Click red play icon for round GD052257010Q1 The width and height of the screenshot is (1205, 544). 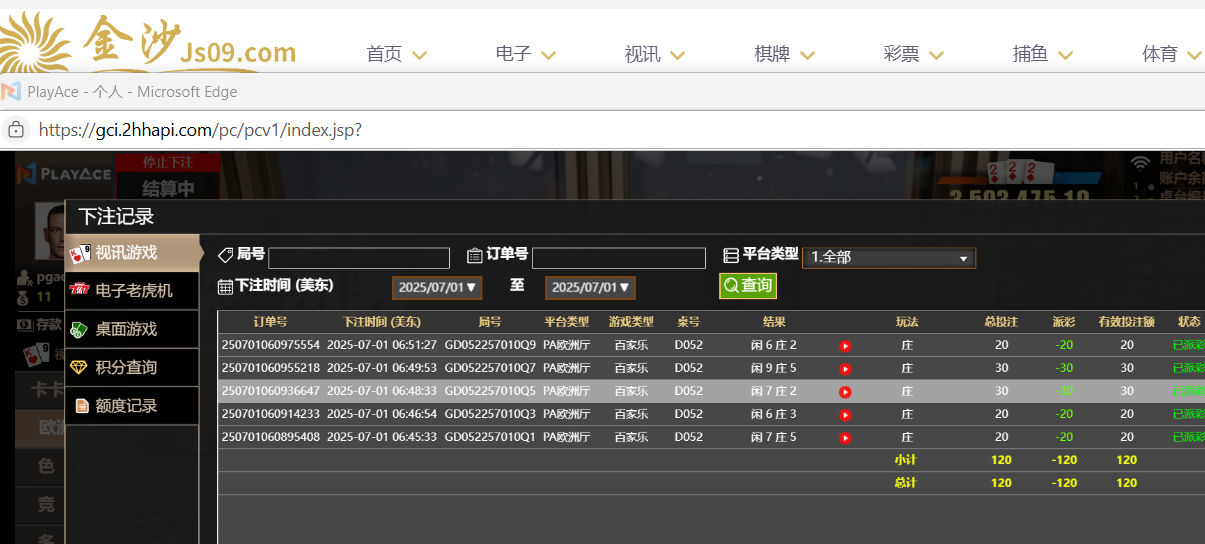coord(845,438)
